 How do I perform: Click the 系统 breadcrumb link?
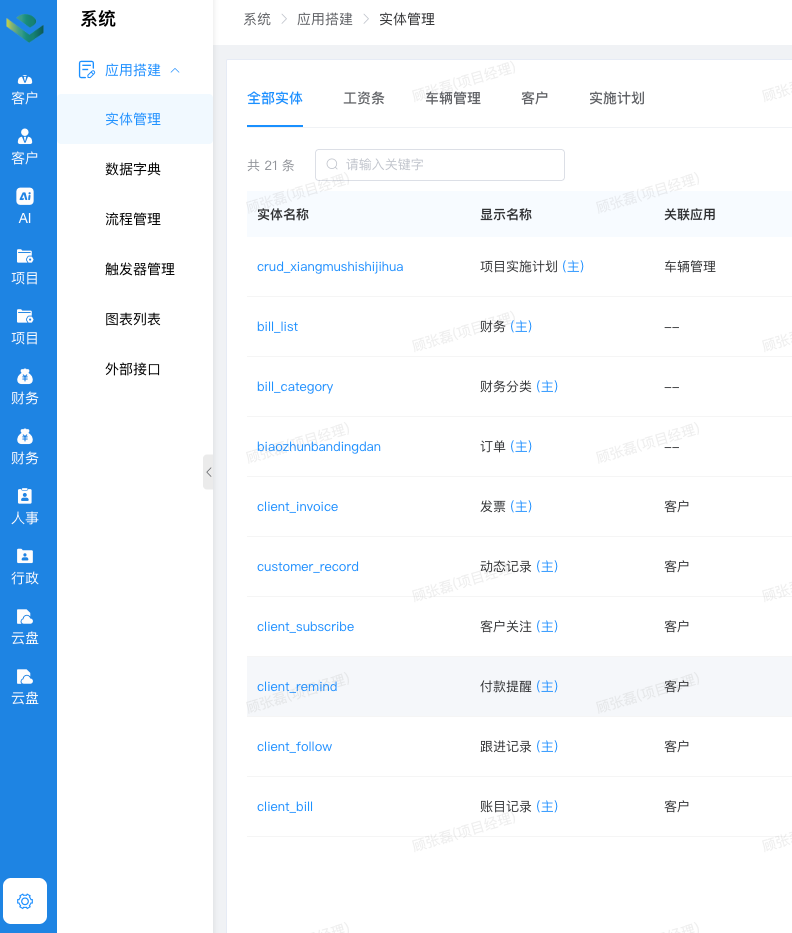257,19
